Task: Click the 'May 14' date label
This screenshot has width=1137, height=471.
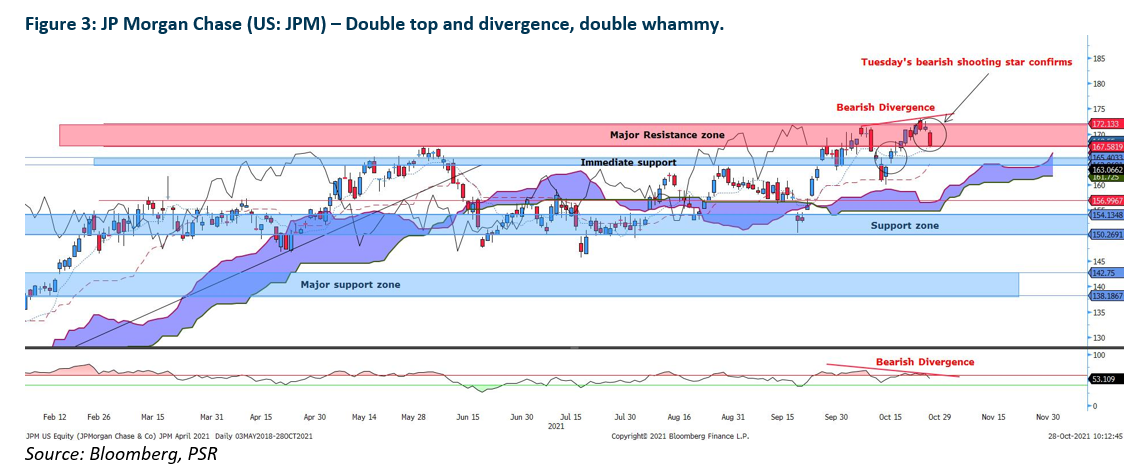Action: click(364, 418)
